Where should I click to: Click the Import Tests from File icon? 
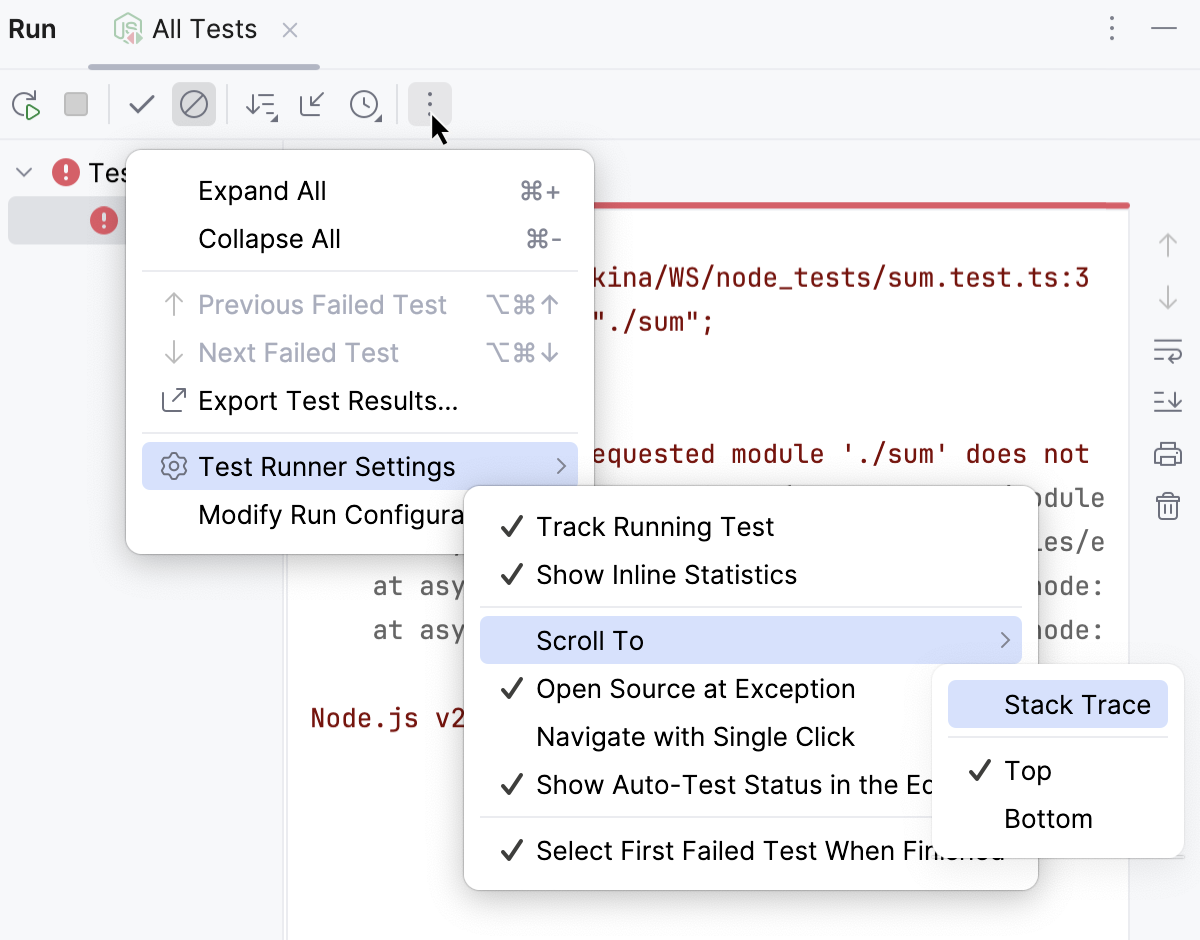coord(311,104)
